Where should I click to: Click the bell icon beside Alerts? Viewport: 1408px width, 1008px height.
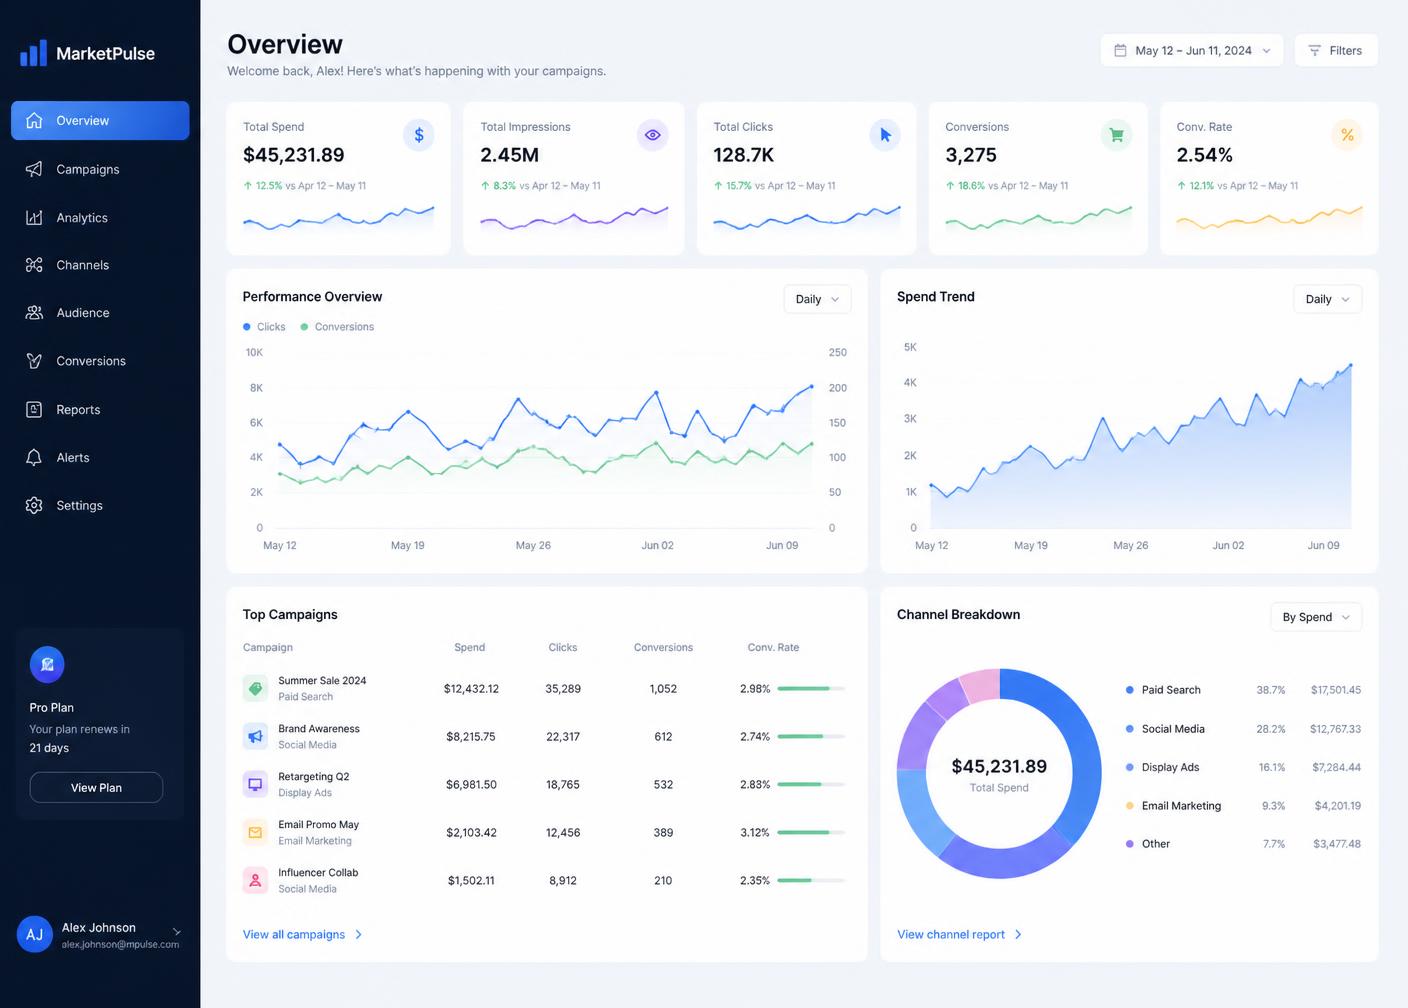click(34, 457)
